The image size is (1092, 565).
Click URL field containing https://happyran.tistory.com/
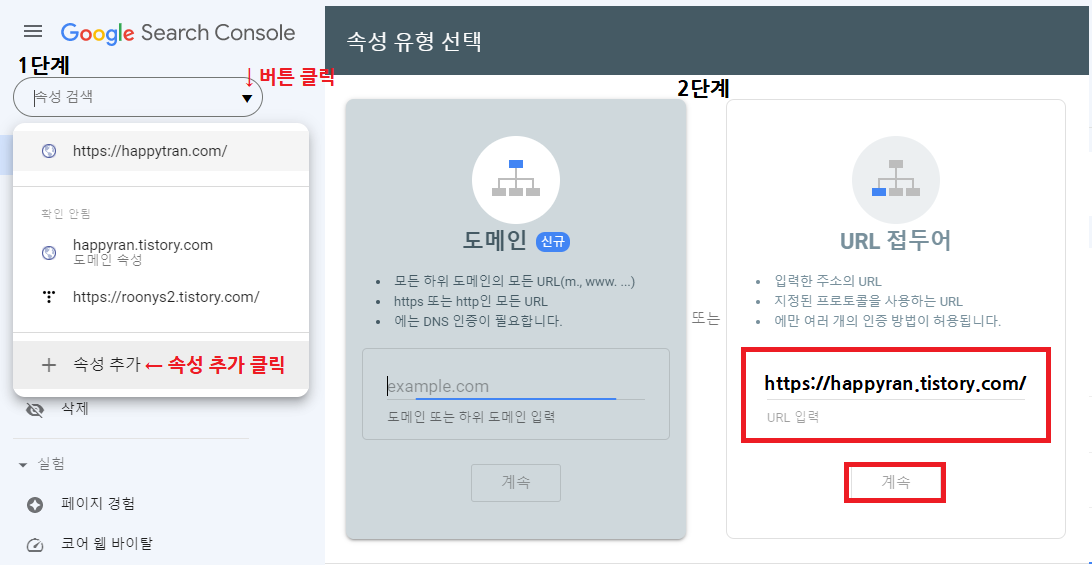(896, 384)
